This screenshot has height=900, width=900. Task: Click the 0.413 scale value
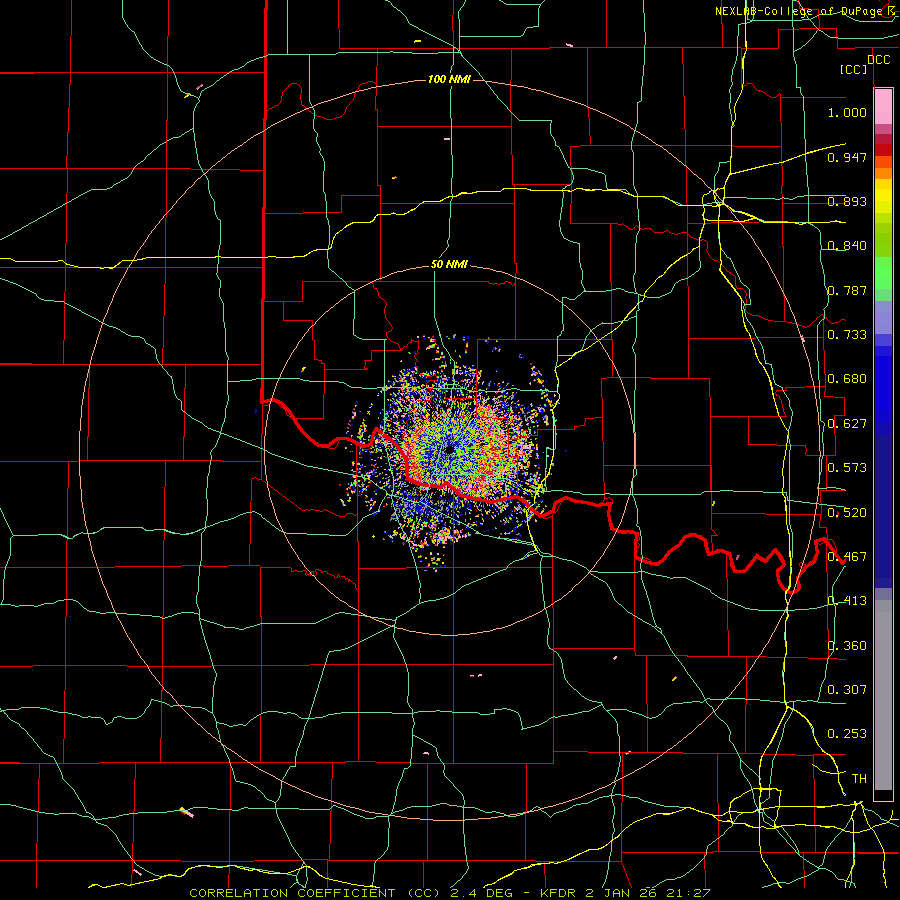(x=847, y=601)
